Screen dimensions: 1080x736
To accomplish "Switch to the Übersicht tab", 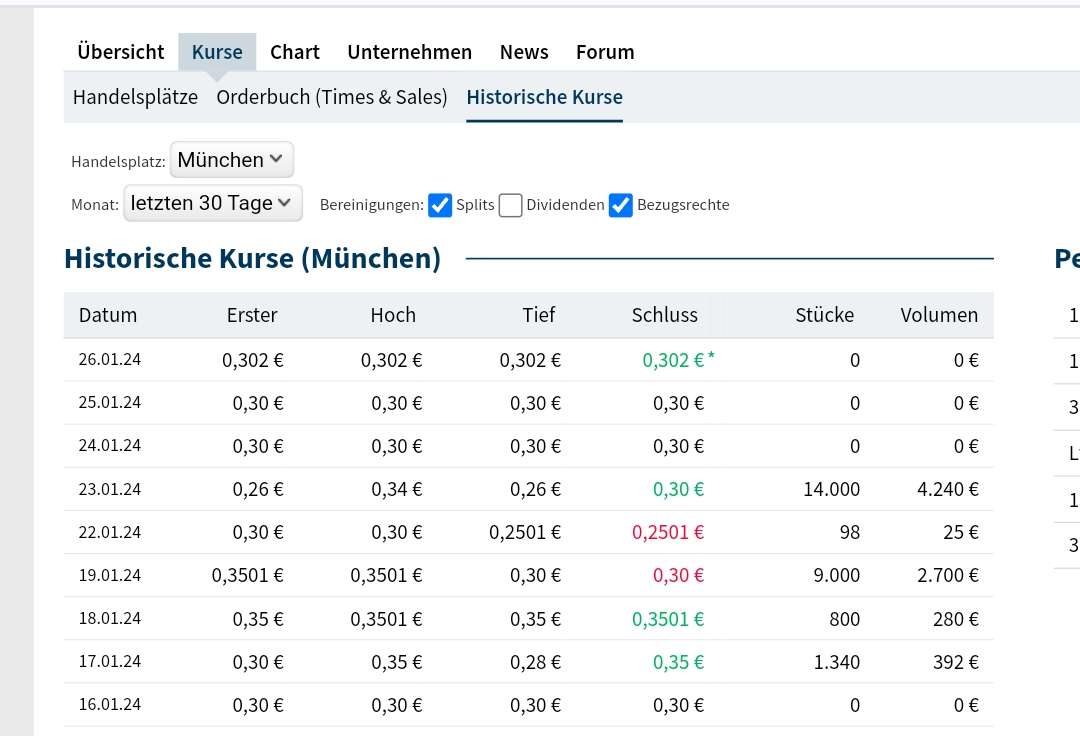I will coord(120,51).
